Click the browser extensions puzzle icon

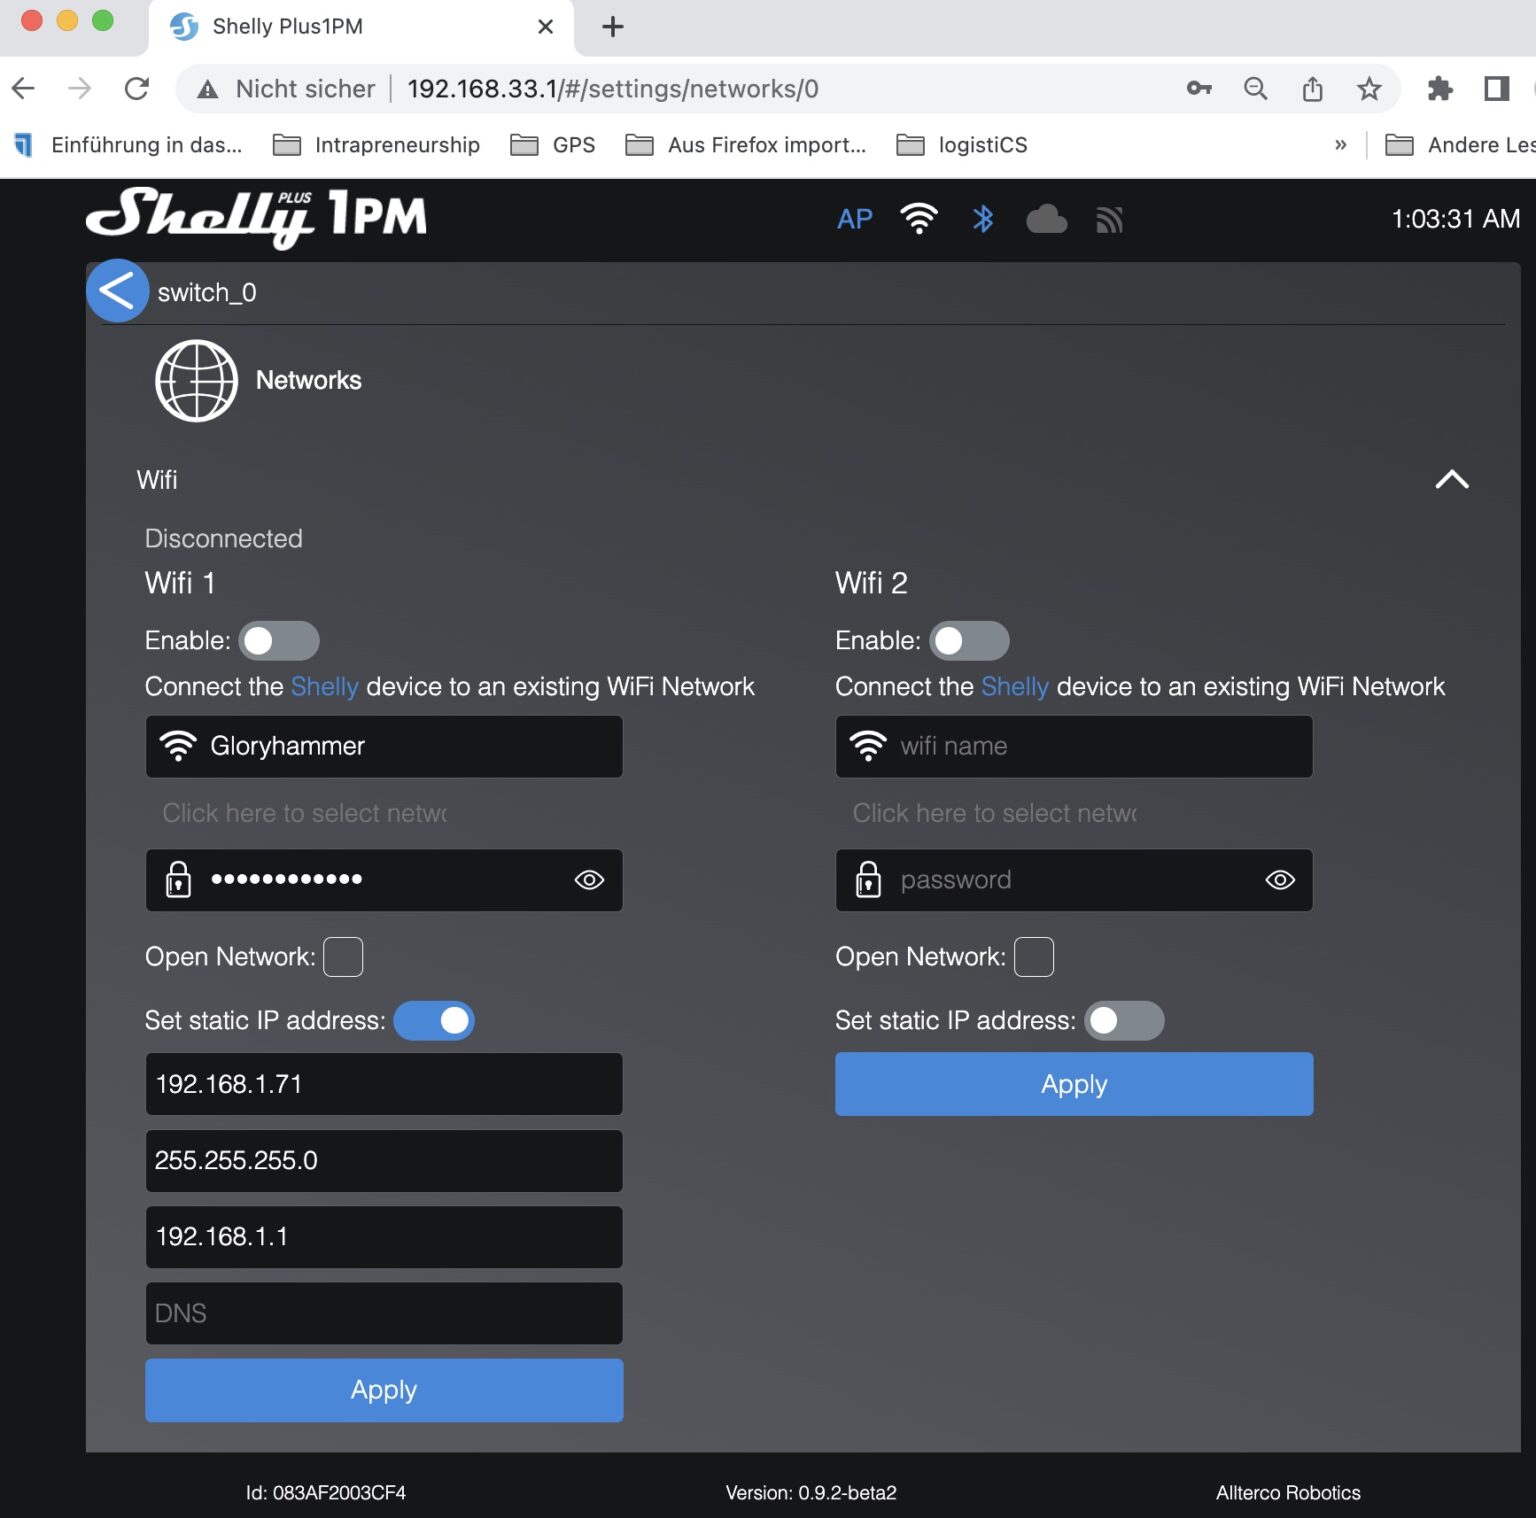coord(1439,89)
